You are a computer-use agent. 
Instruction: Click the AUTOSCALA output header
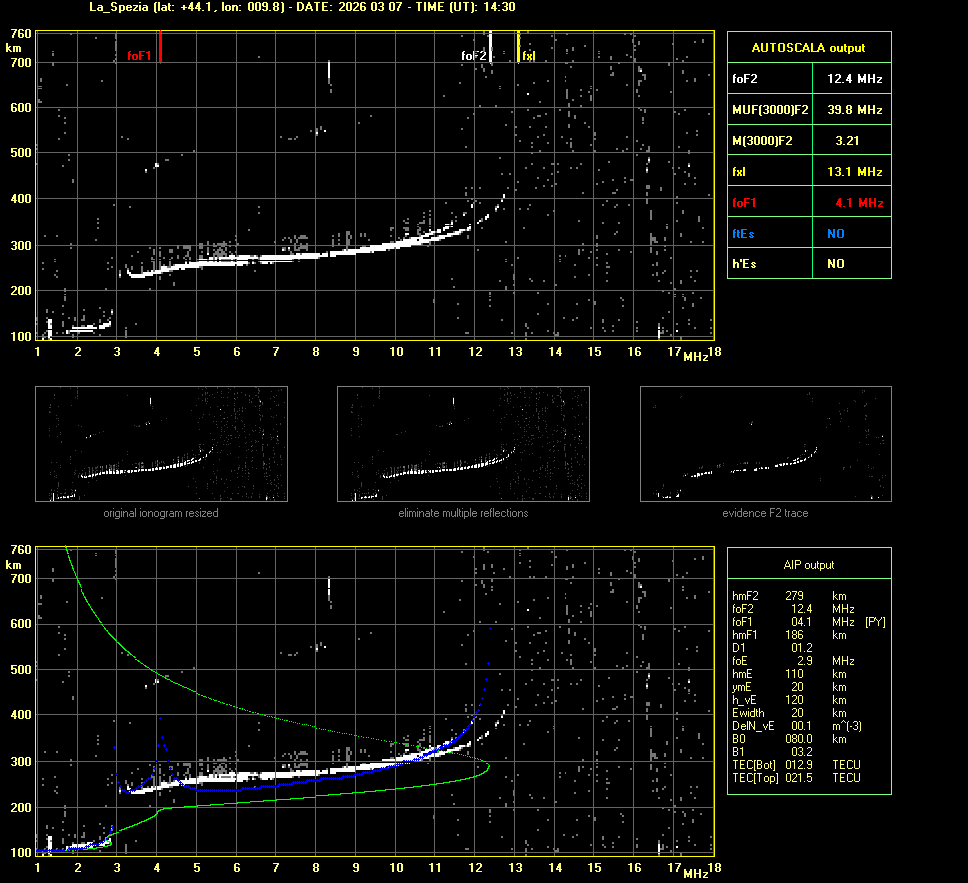point(808,47)
